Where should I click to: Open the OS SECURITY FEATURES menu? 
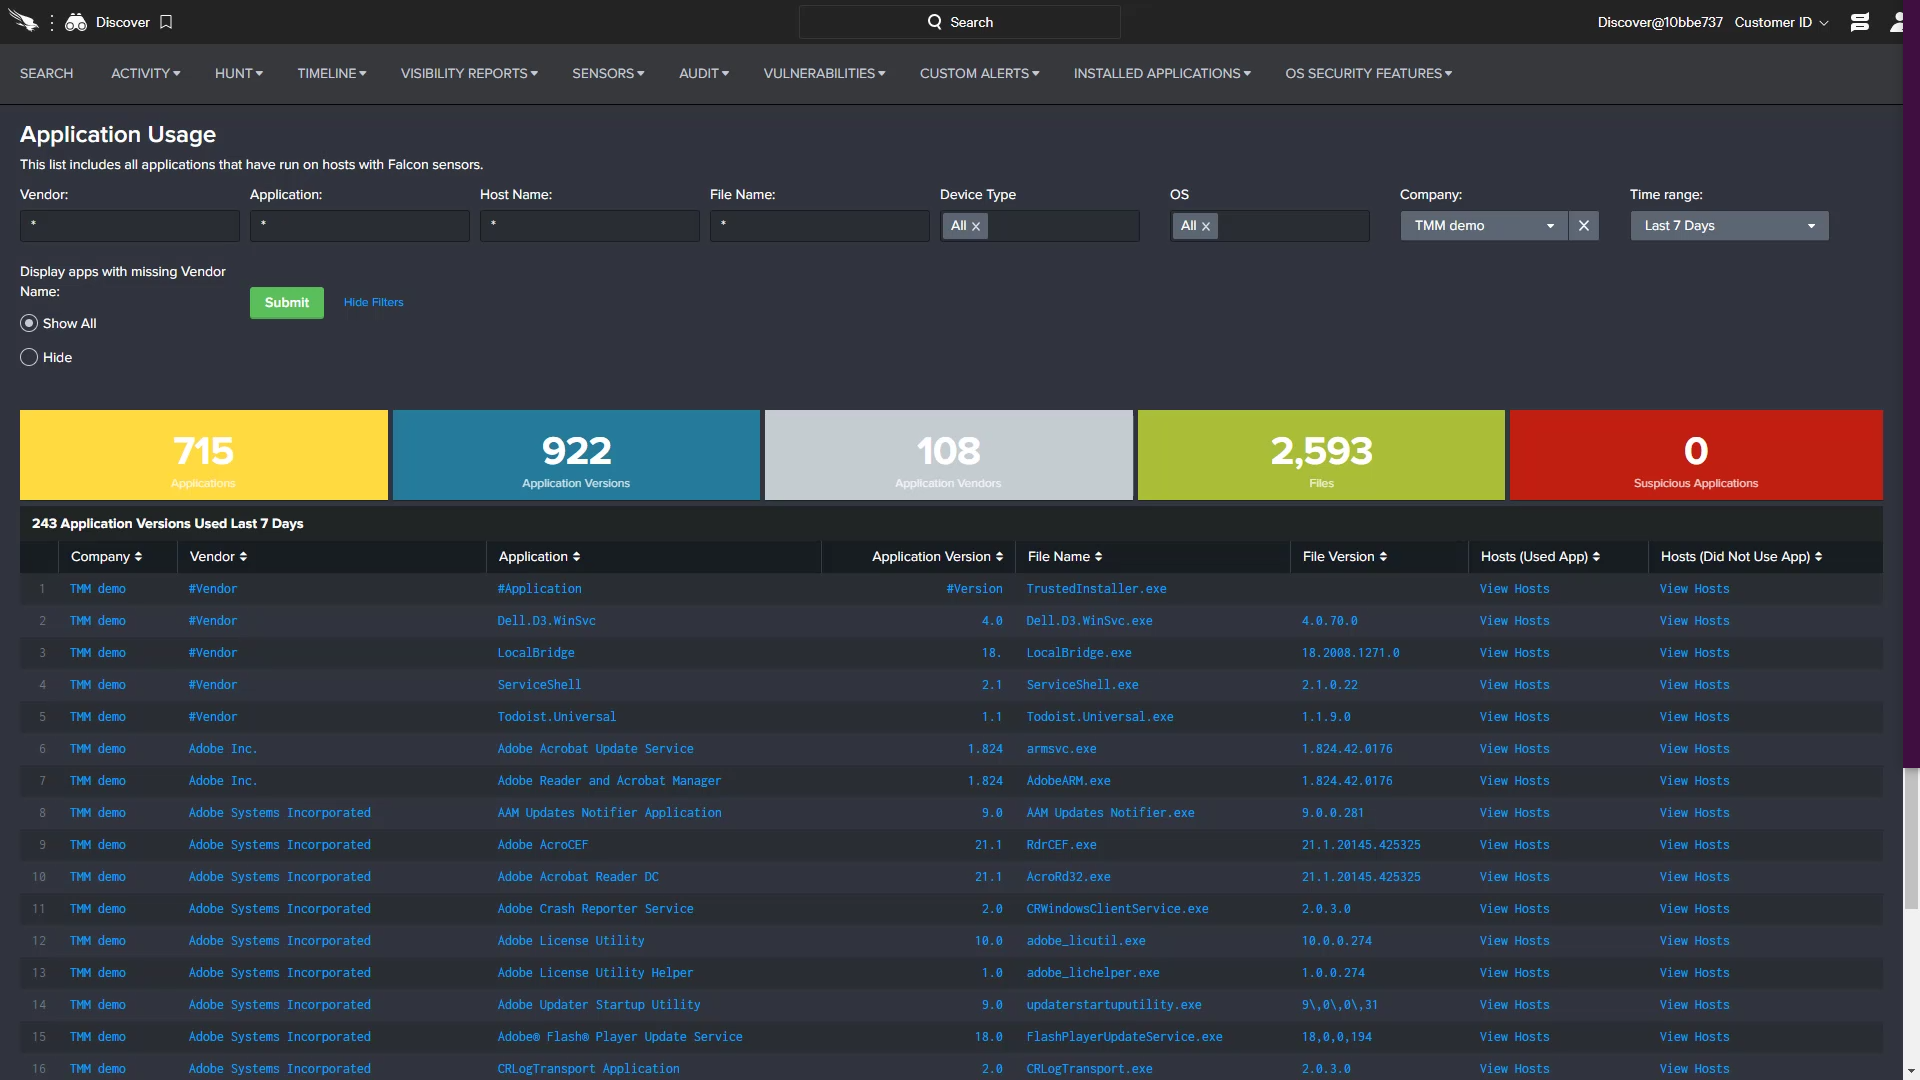1369,73
